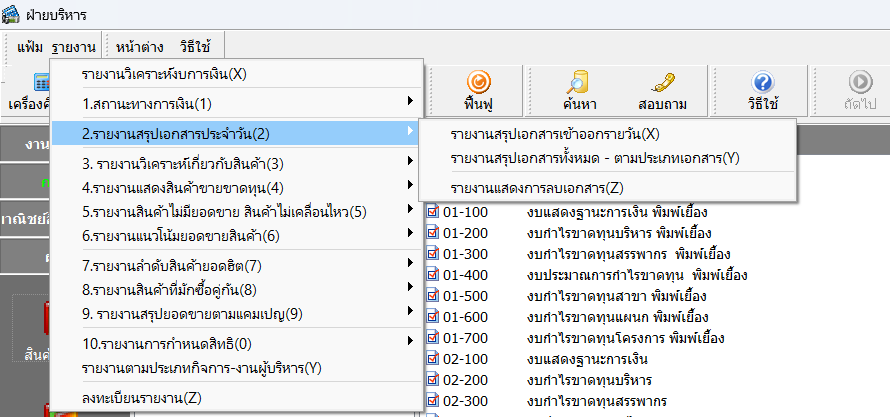Toggle the checkbox icon for report 02-200
890x417 pixels.
(433, 380)
